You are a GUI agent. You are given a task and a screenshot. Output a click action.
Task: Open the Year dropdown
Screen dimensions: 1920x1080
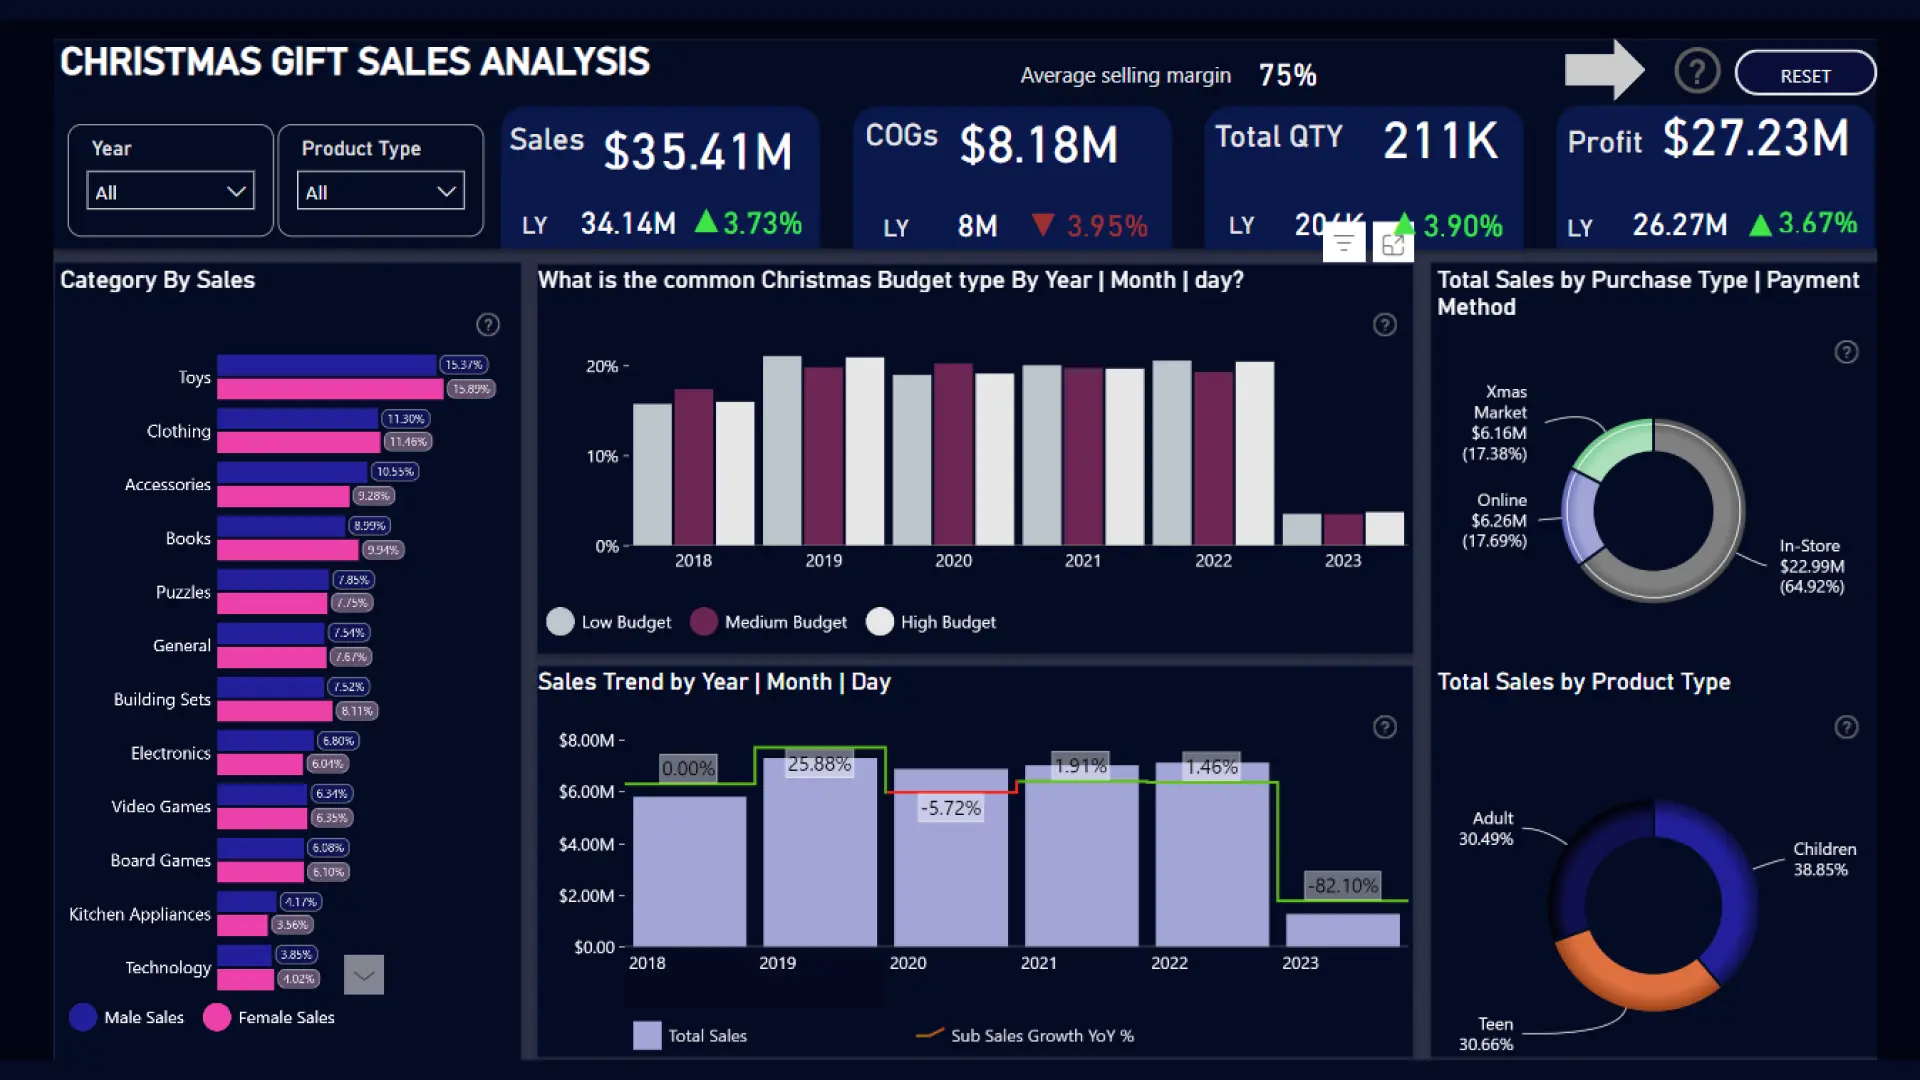point(171,191)
